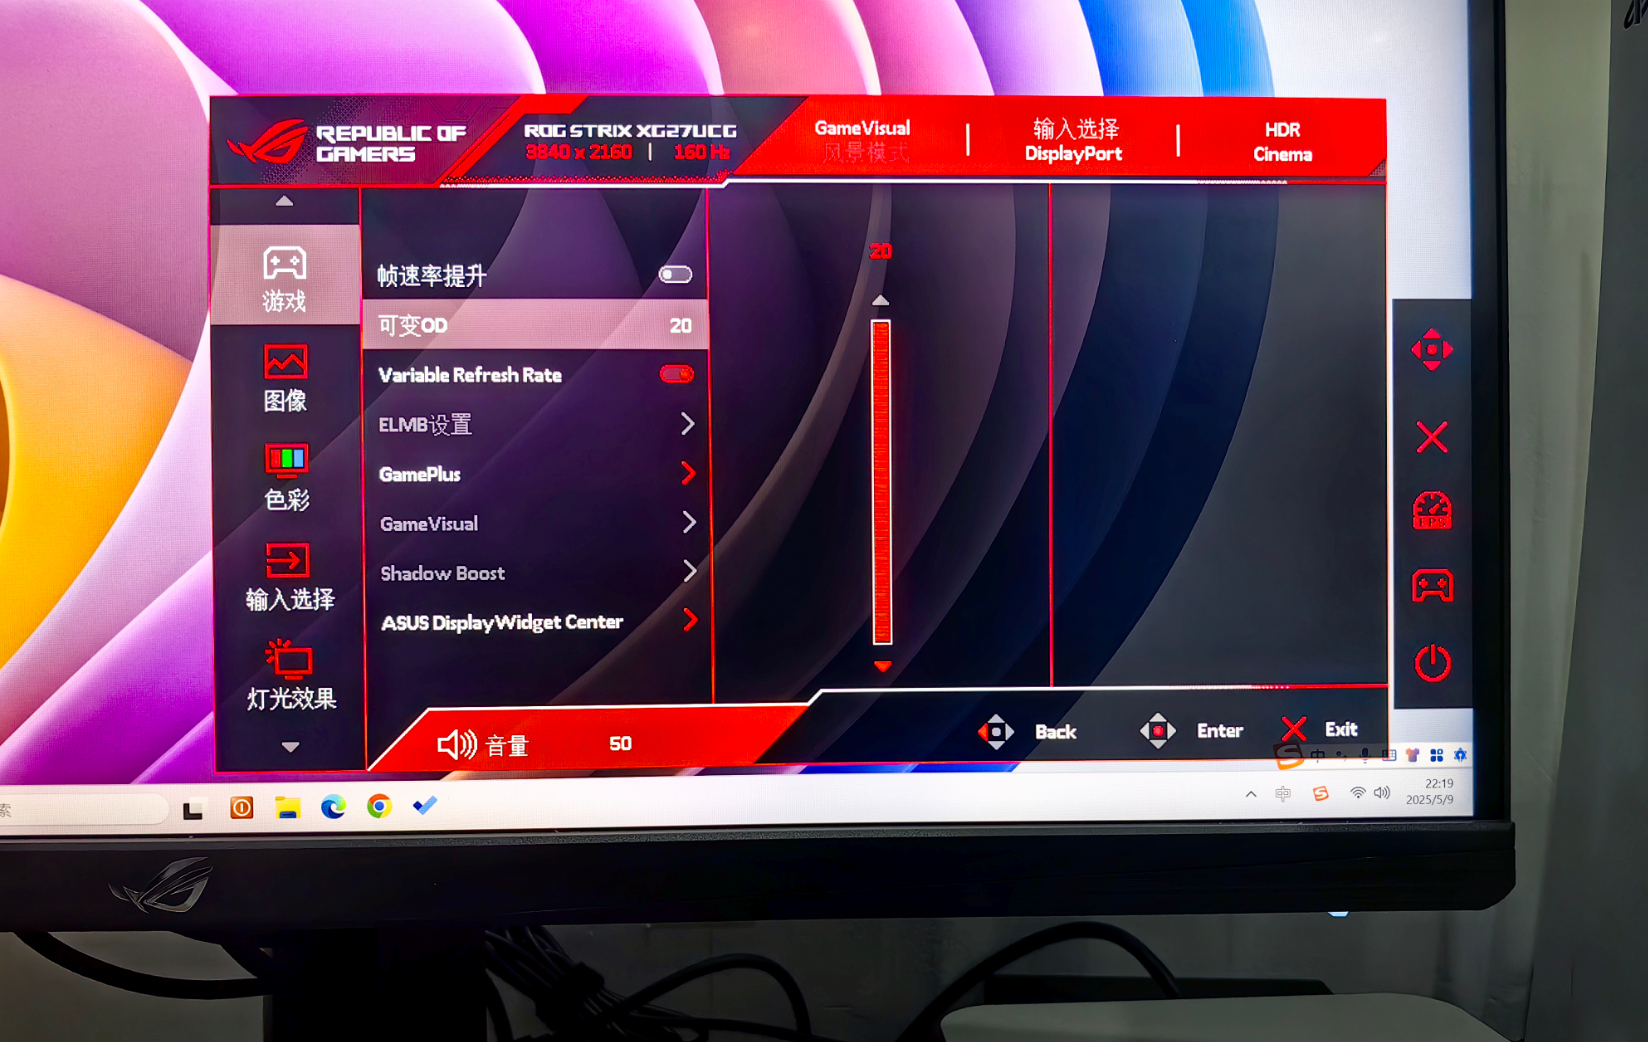
Task: Show hidden icons via tray chevron
Action: pos(1251,794)
